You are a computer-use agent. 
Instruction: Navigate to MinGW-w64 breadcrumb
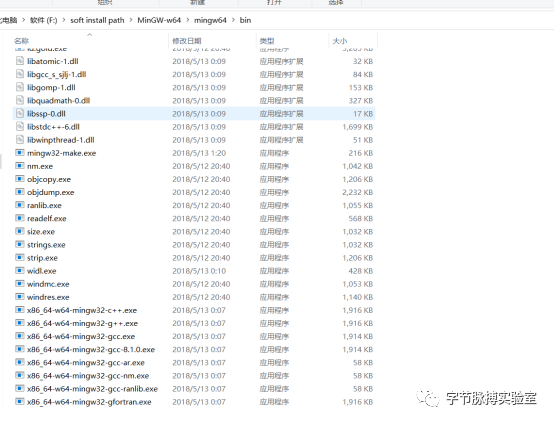159,20
